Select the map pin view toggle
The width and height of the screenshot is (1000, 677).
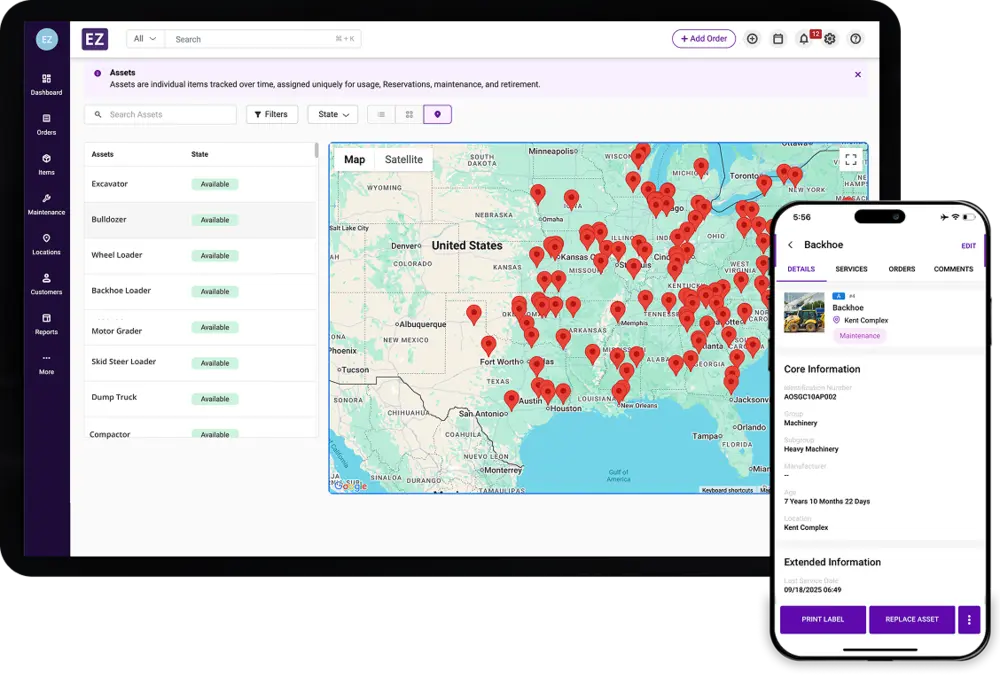437,115
